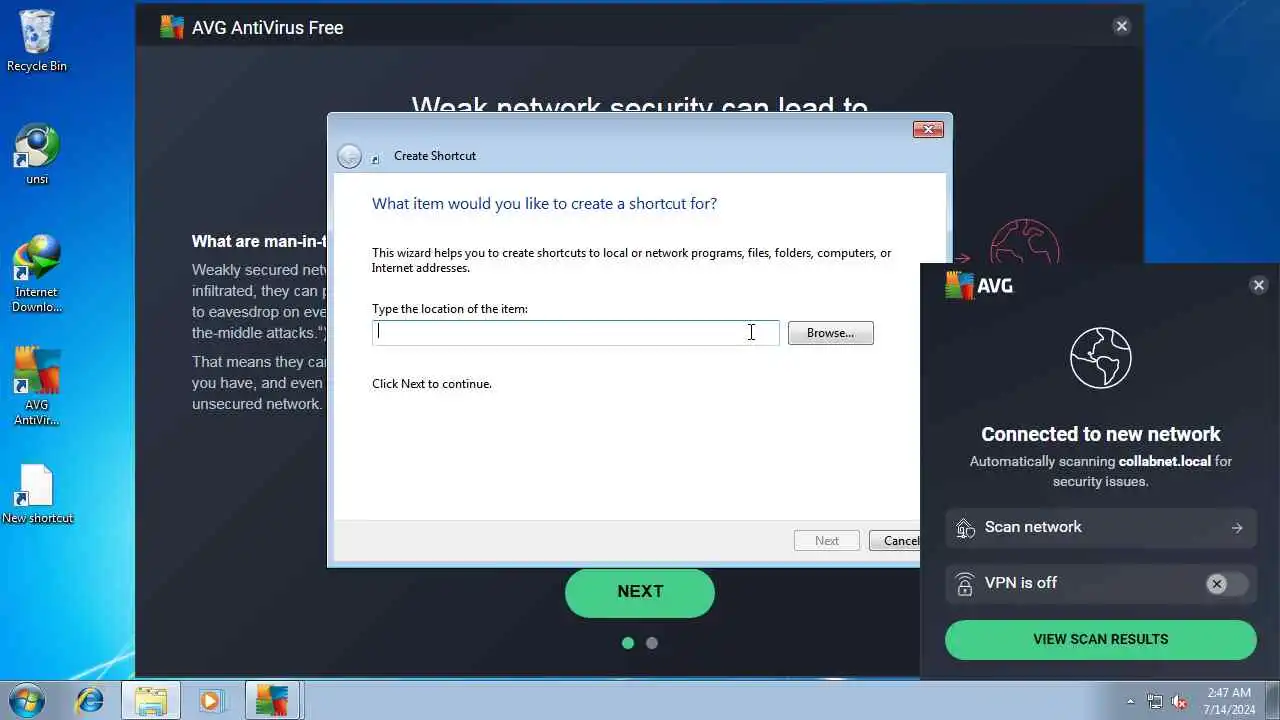Close the AVG AntiVirus Free window
Screen dimensions: 1280x720
coord(1122,27)
